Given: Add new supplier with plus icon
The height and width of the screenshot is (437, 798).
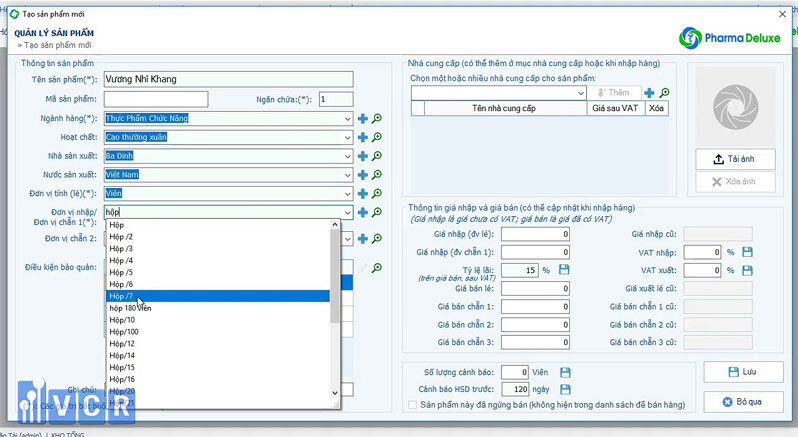Looking at the screenshot, I should click(649, 93).
